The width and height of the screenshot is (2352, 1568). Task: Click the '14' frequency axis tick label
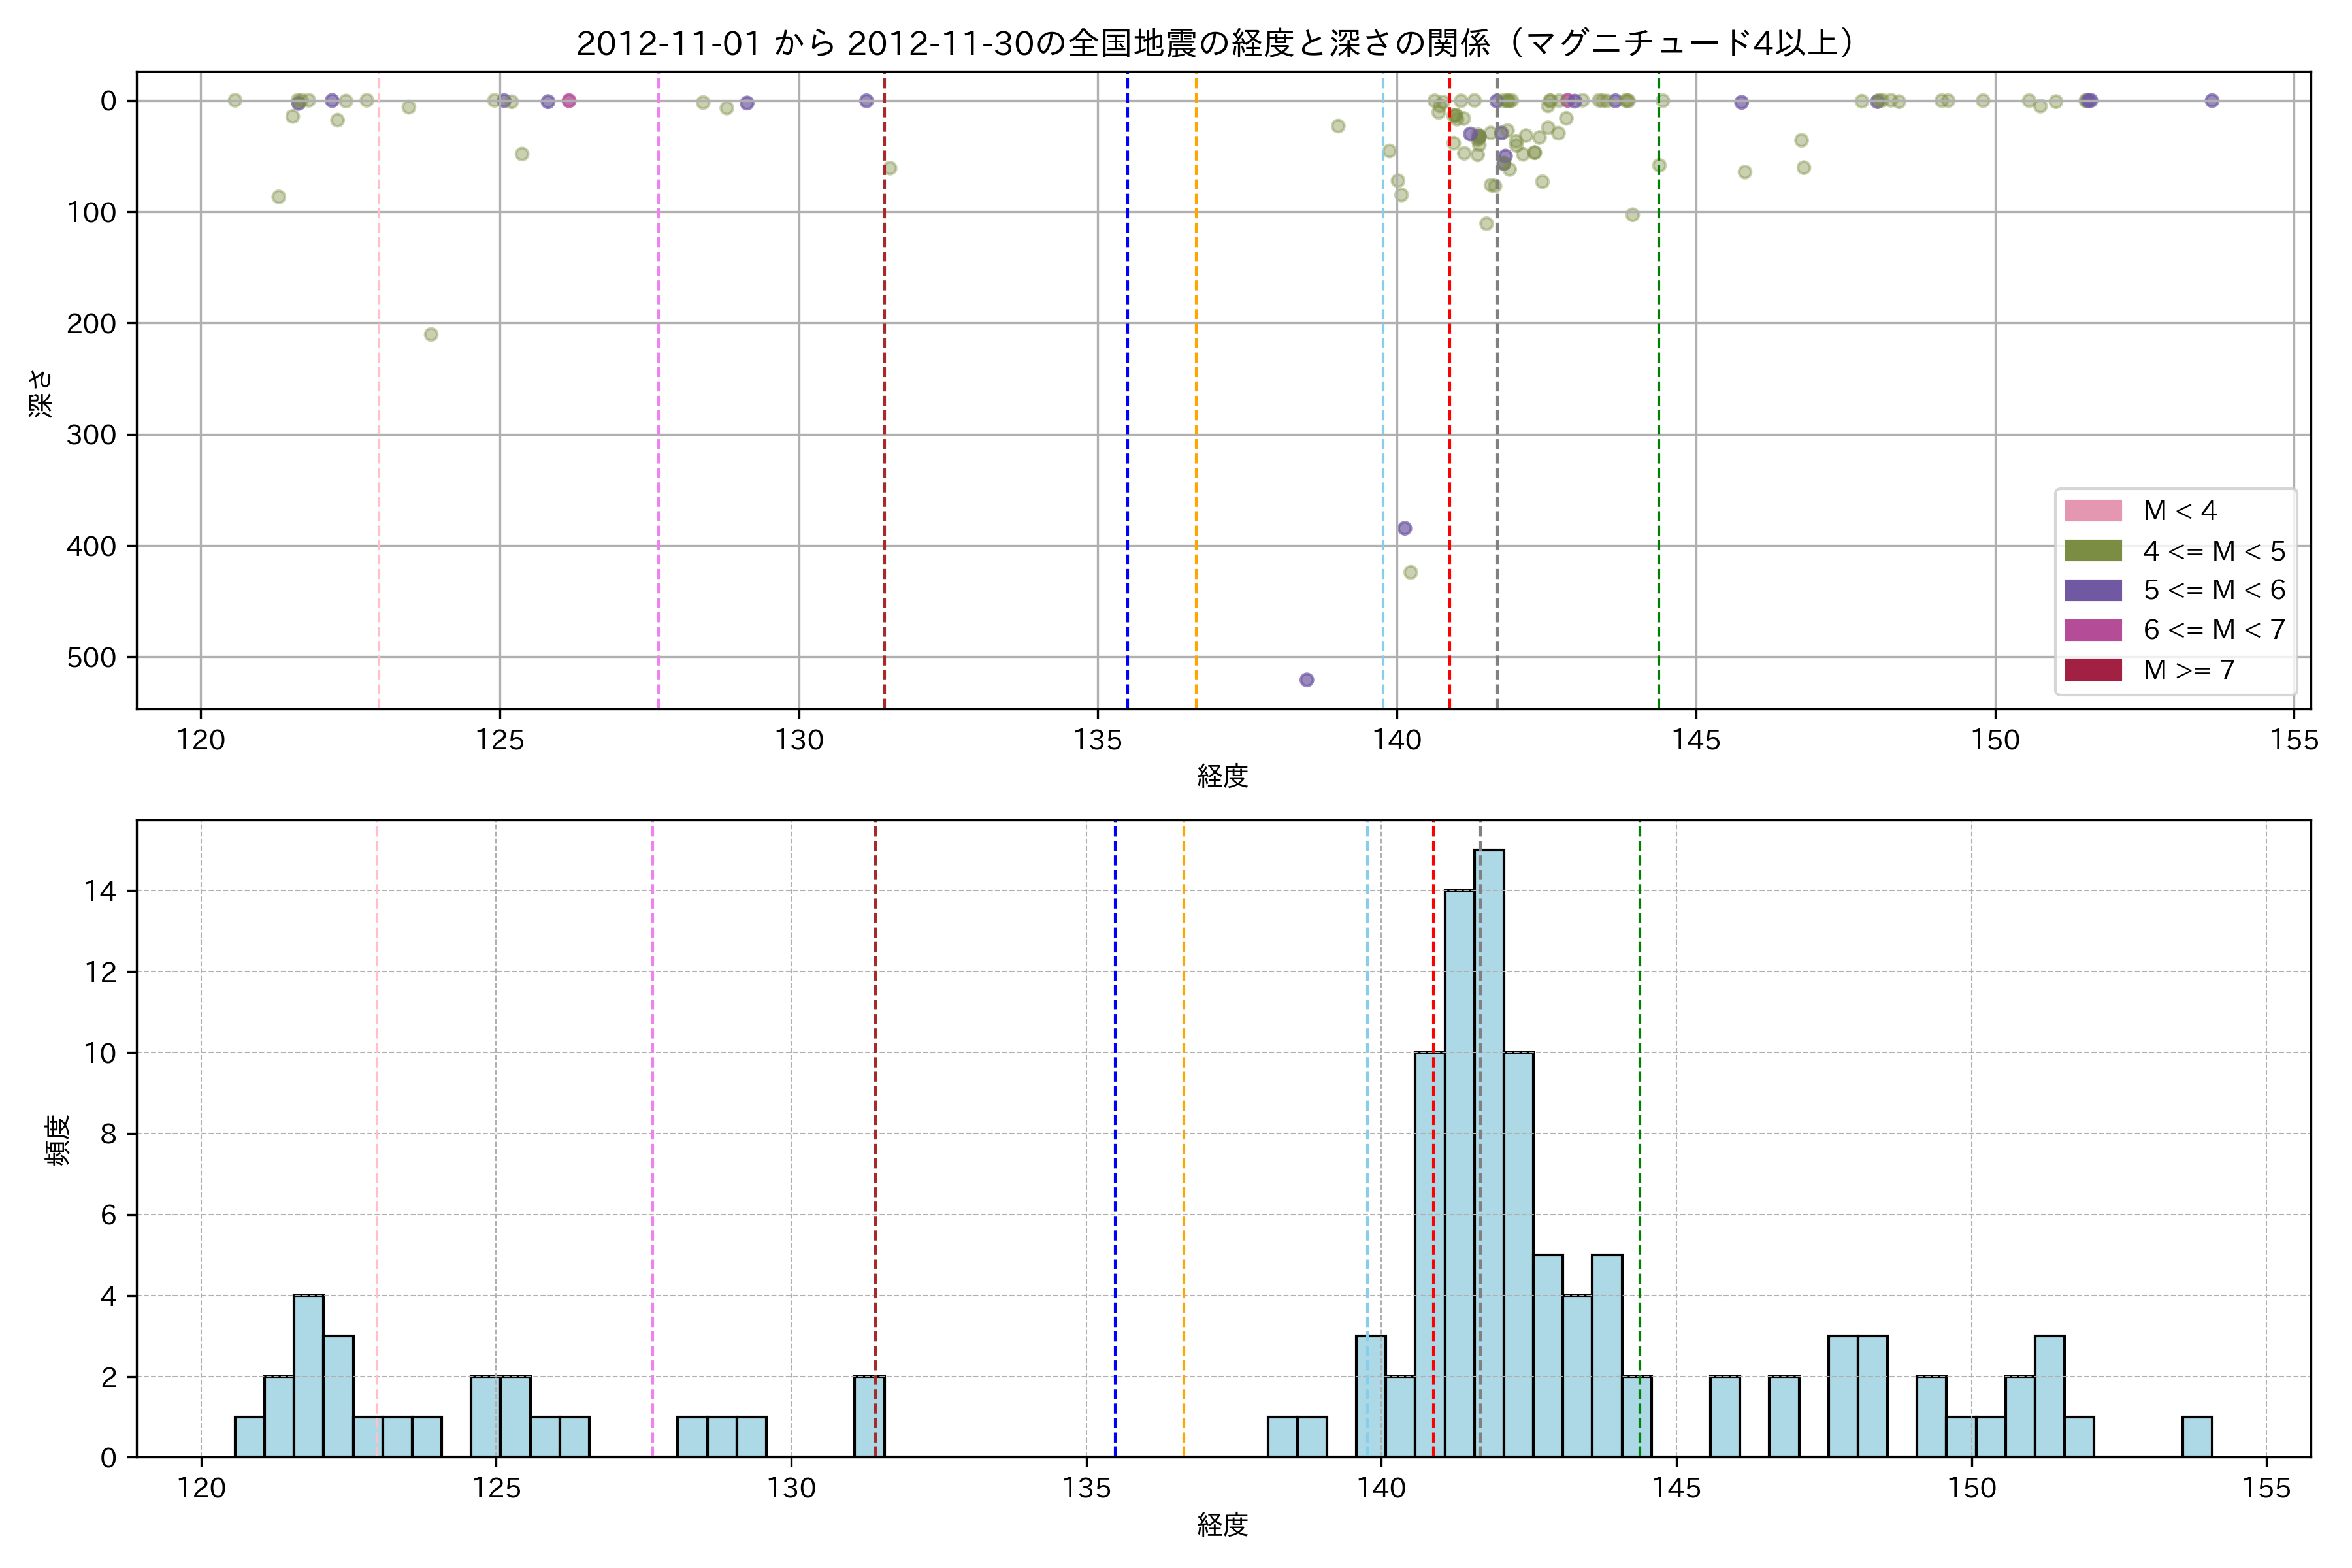(x=100, y=891)
